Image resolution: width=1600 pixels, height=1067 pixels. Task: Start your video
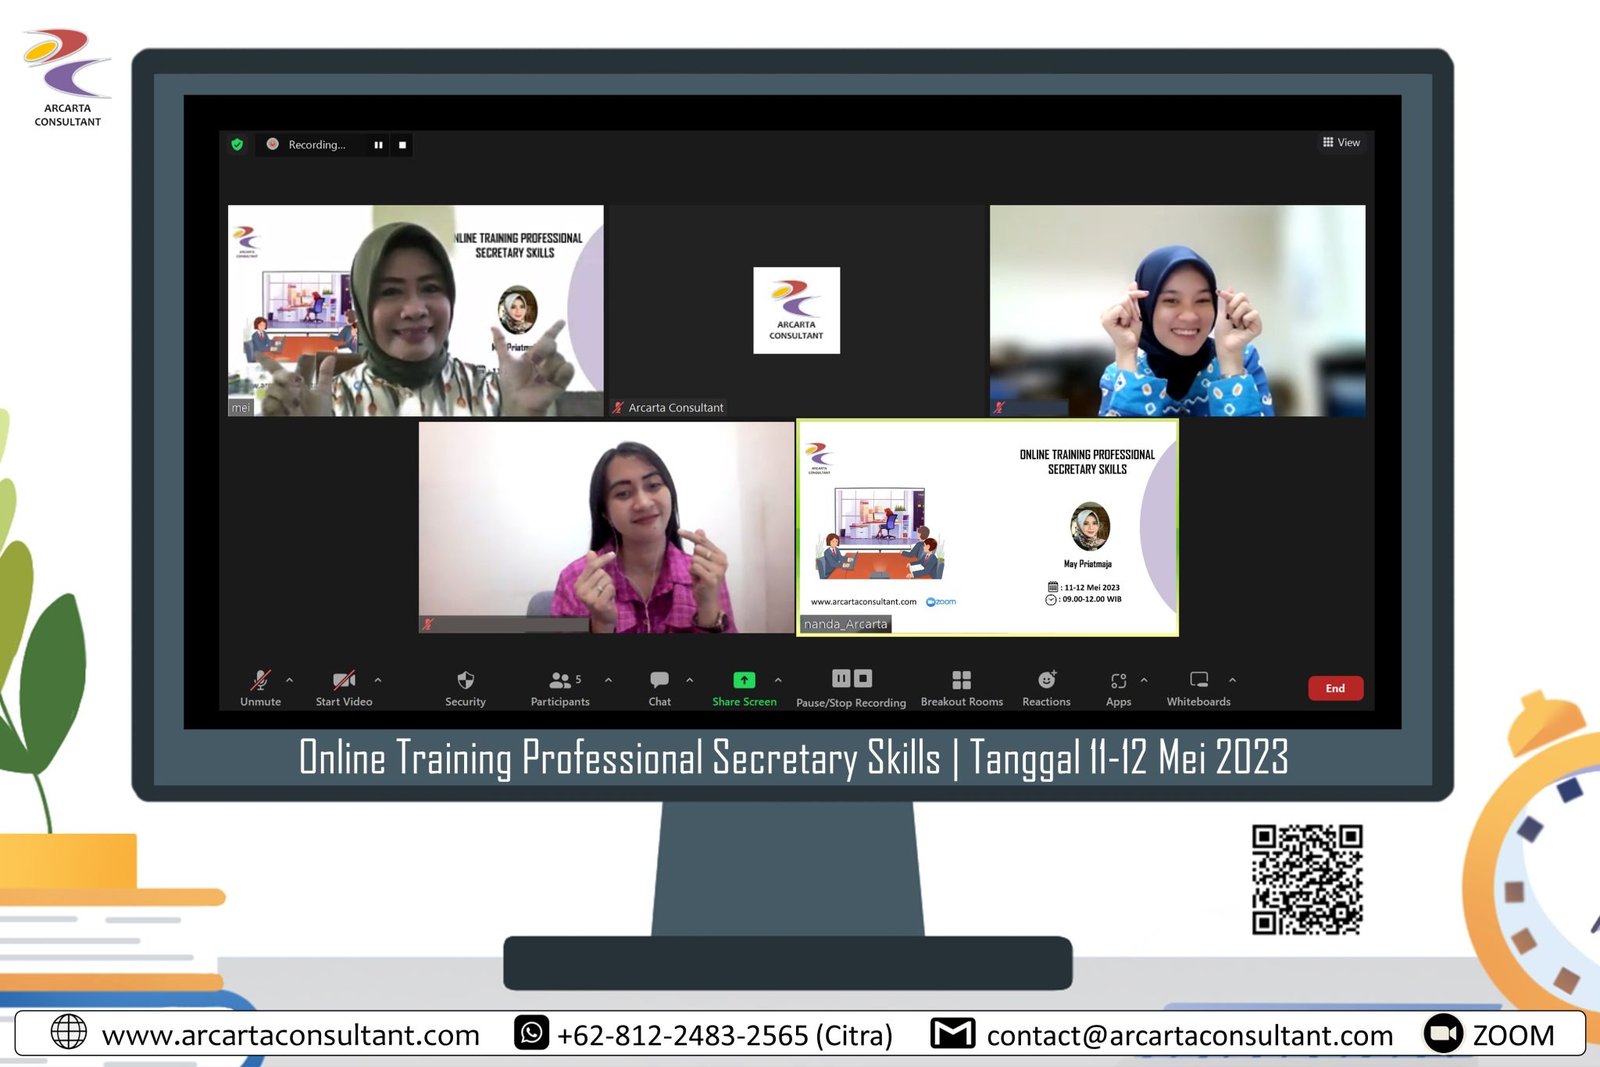coord(343,679)
